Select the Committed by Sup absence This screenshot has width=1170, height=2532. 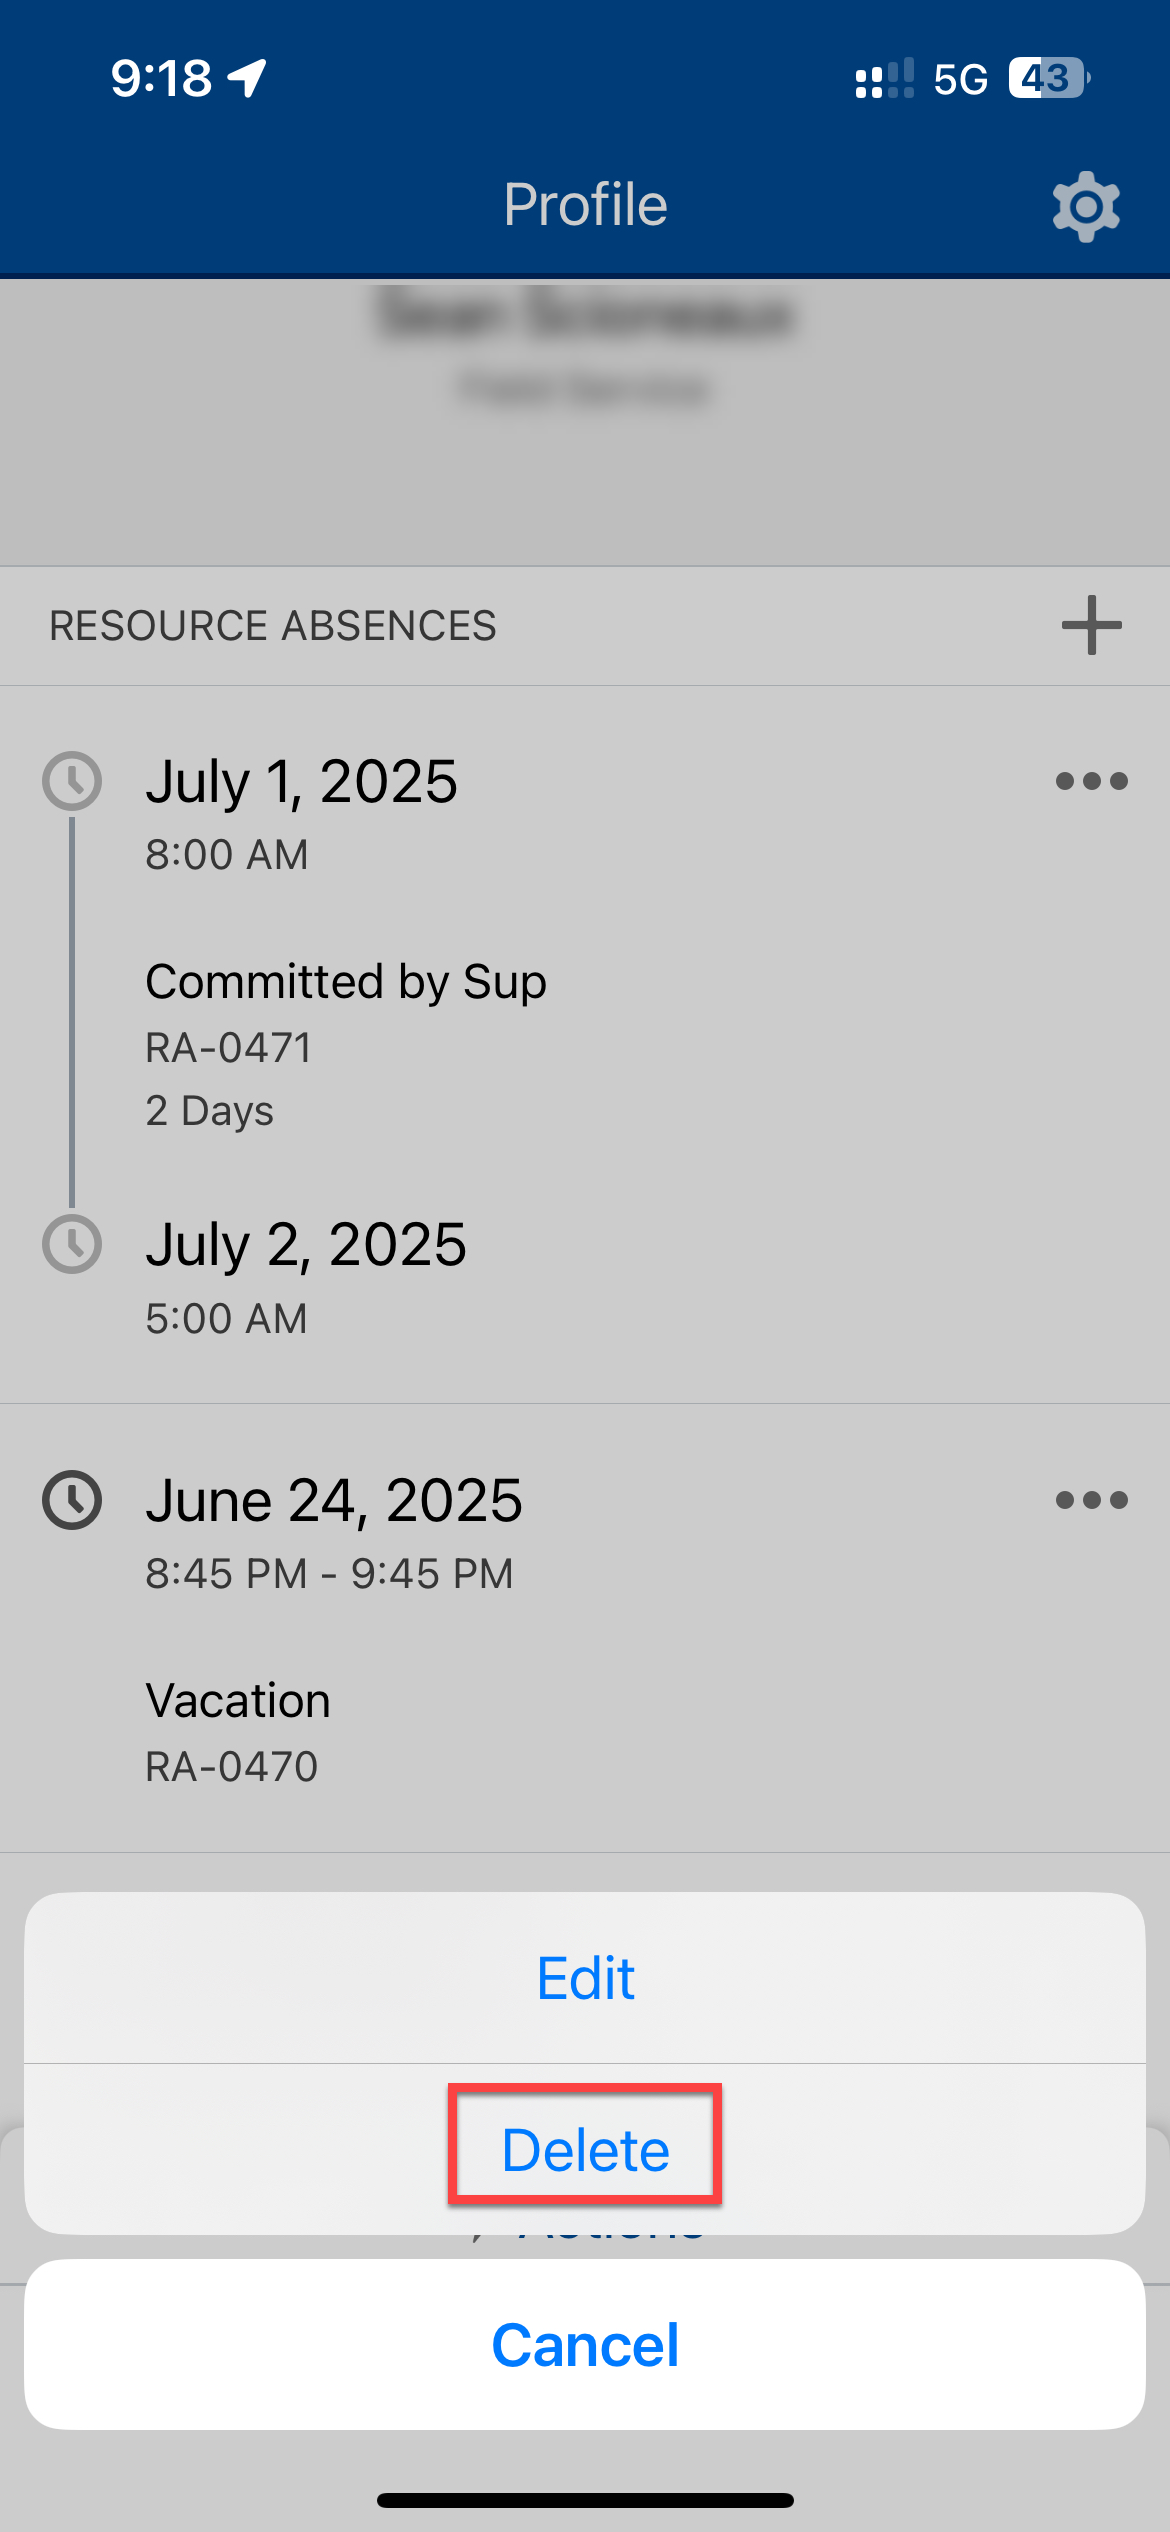click(x=346, y=982)
